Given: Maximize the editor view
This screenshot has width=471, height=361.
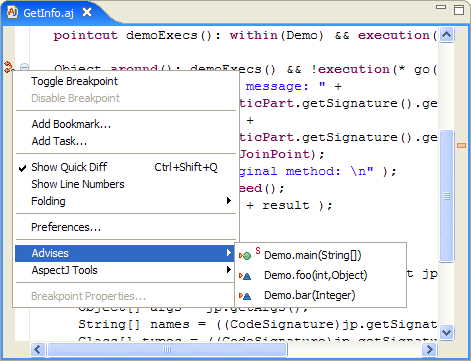Looking at the screenshot, I should pyautogui.click(x=459, y=10).
